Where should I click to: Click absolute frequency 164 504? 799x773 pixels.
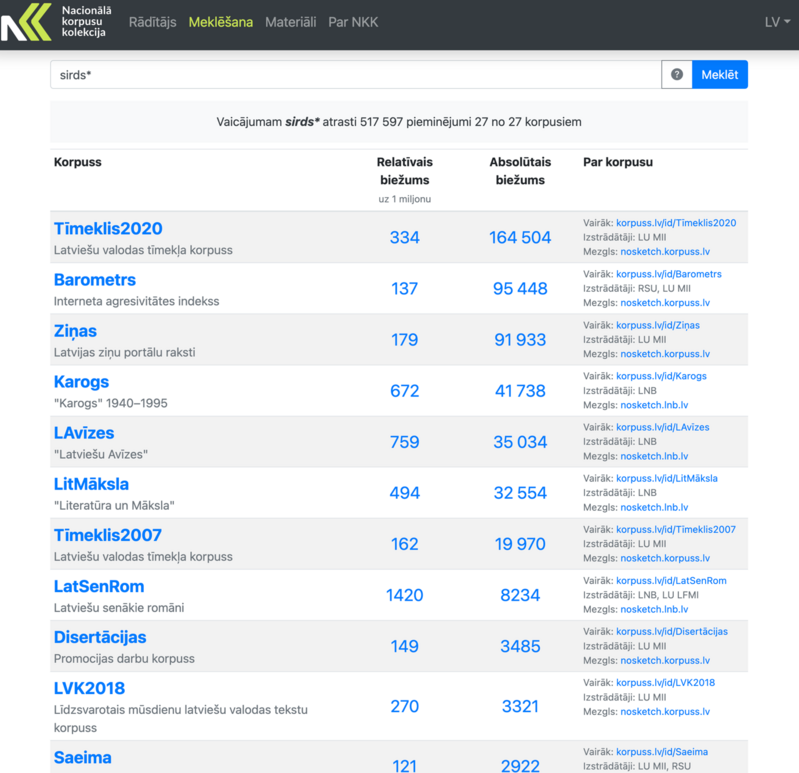coord(520,237)
